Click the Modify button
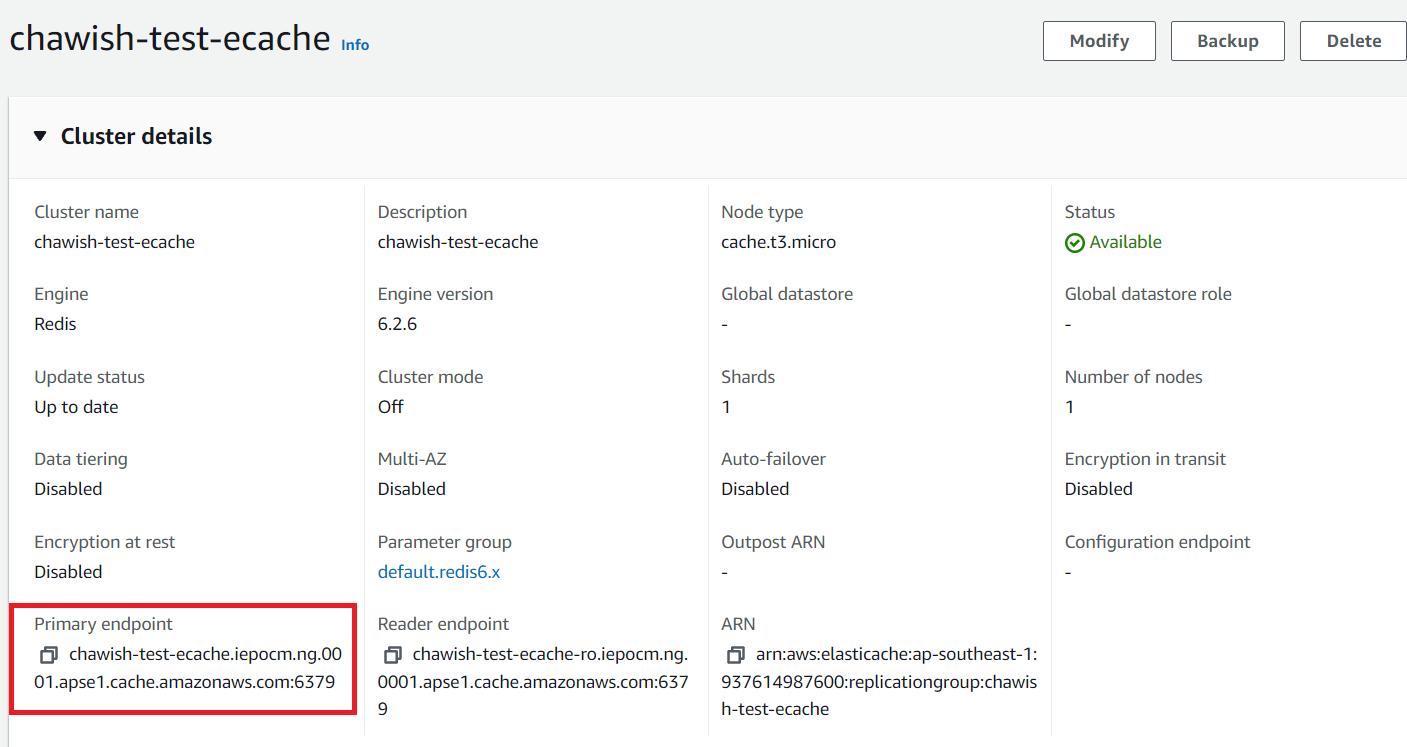This screenshot has width=1407, height=747. pos(1098,41)
